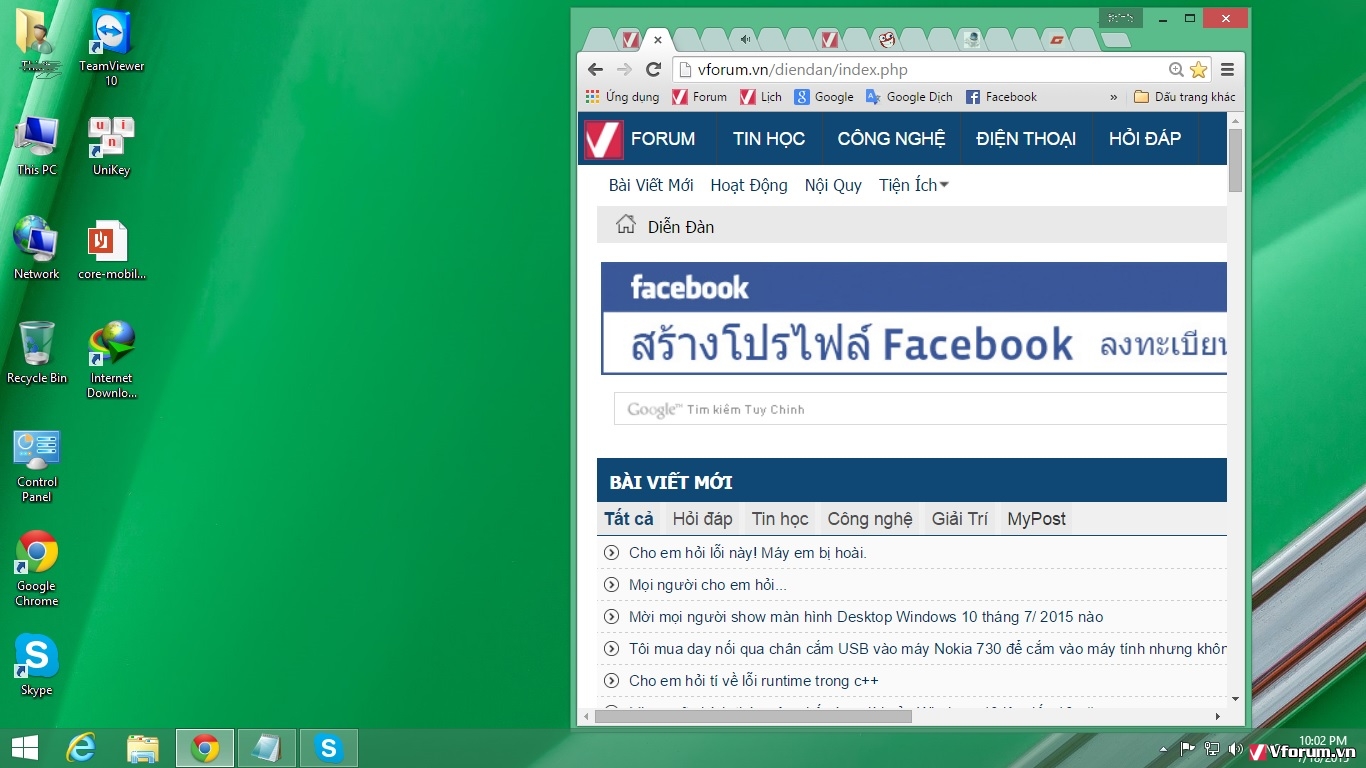The width and height of the screenshot is (1366, 768).
Task: Click the Diễn Đàn breadcrumb
Action: pyautogui.click(x=681, y=227)
